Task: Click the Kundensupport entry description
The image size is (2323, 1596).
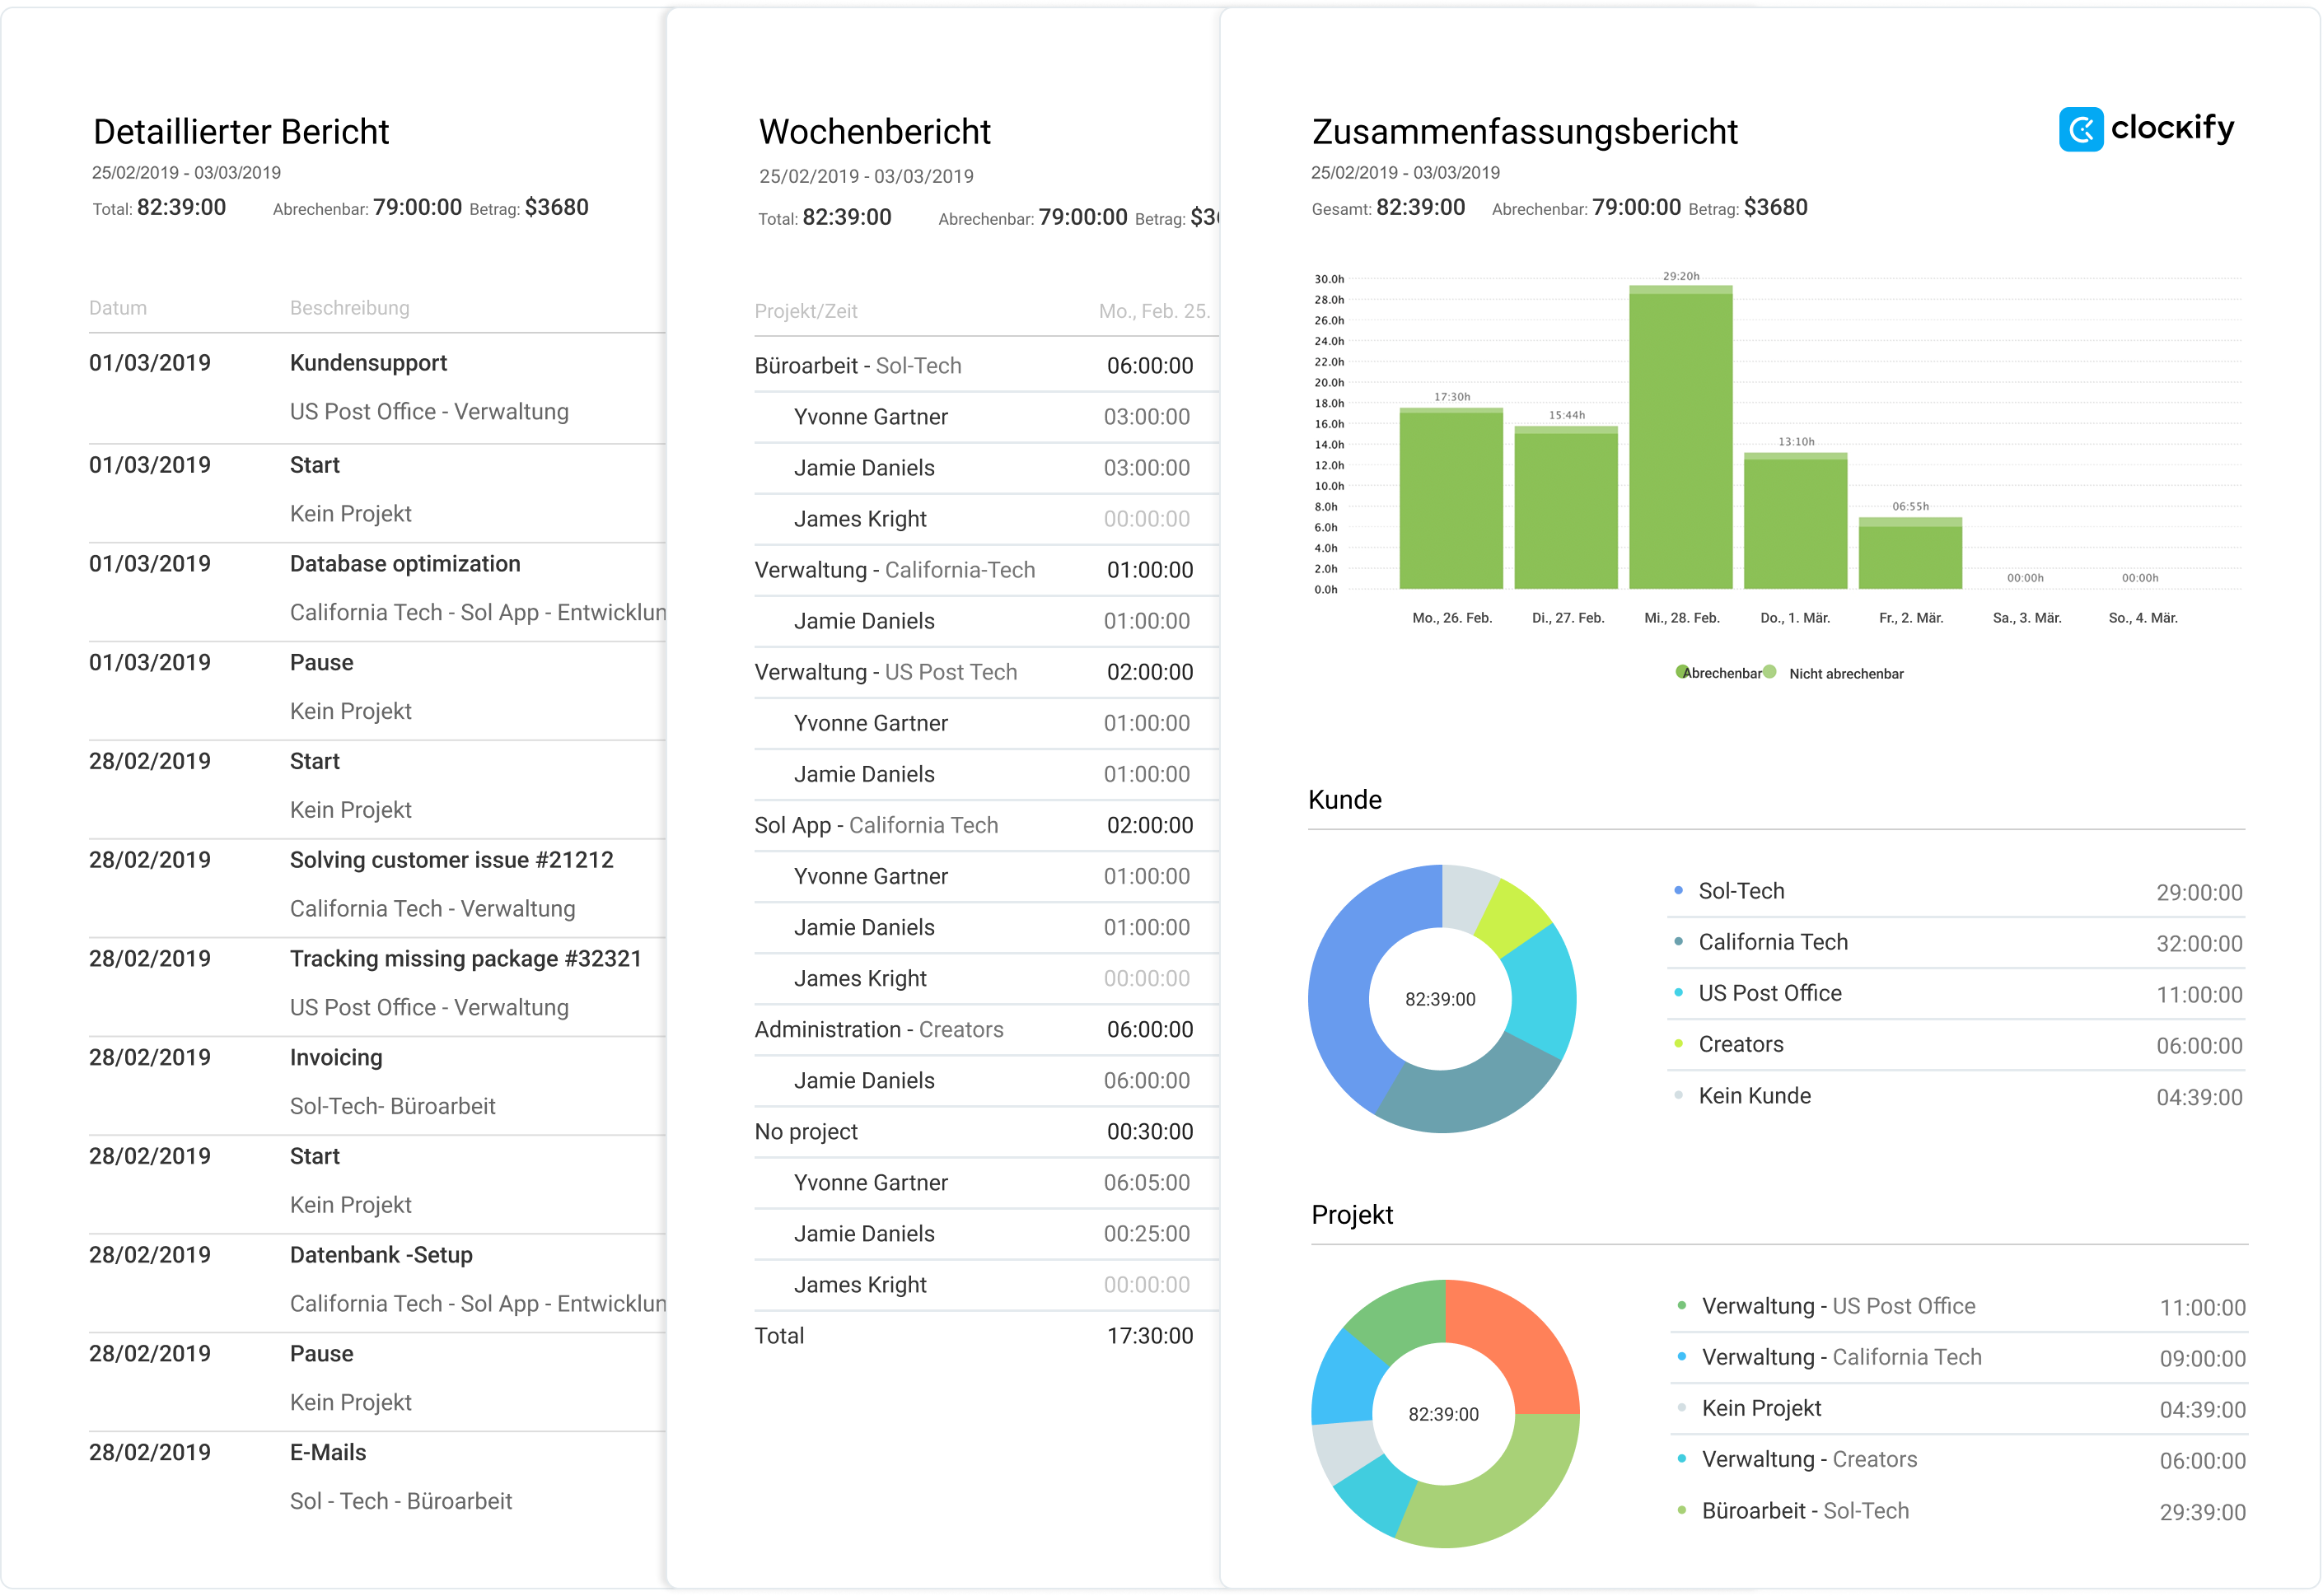Action: (x=368, y=363)
